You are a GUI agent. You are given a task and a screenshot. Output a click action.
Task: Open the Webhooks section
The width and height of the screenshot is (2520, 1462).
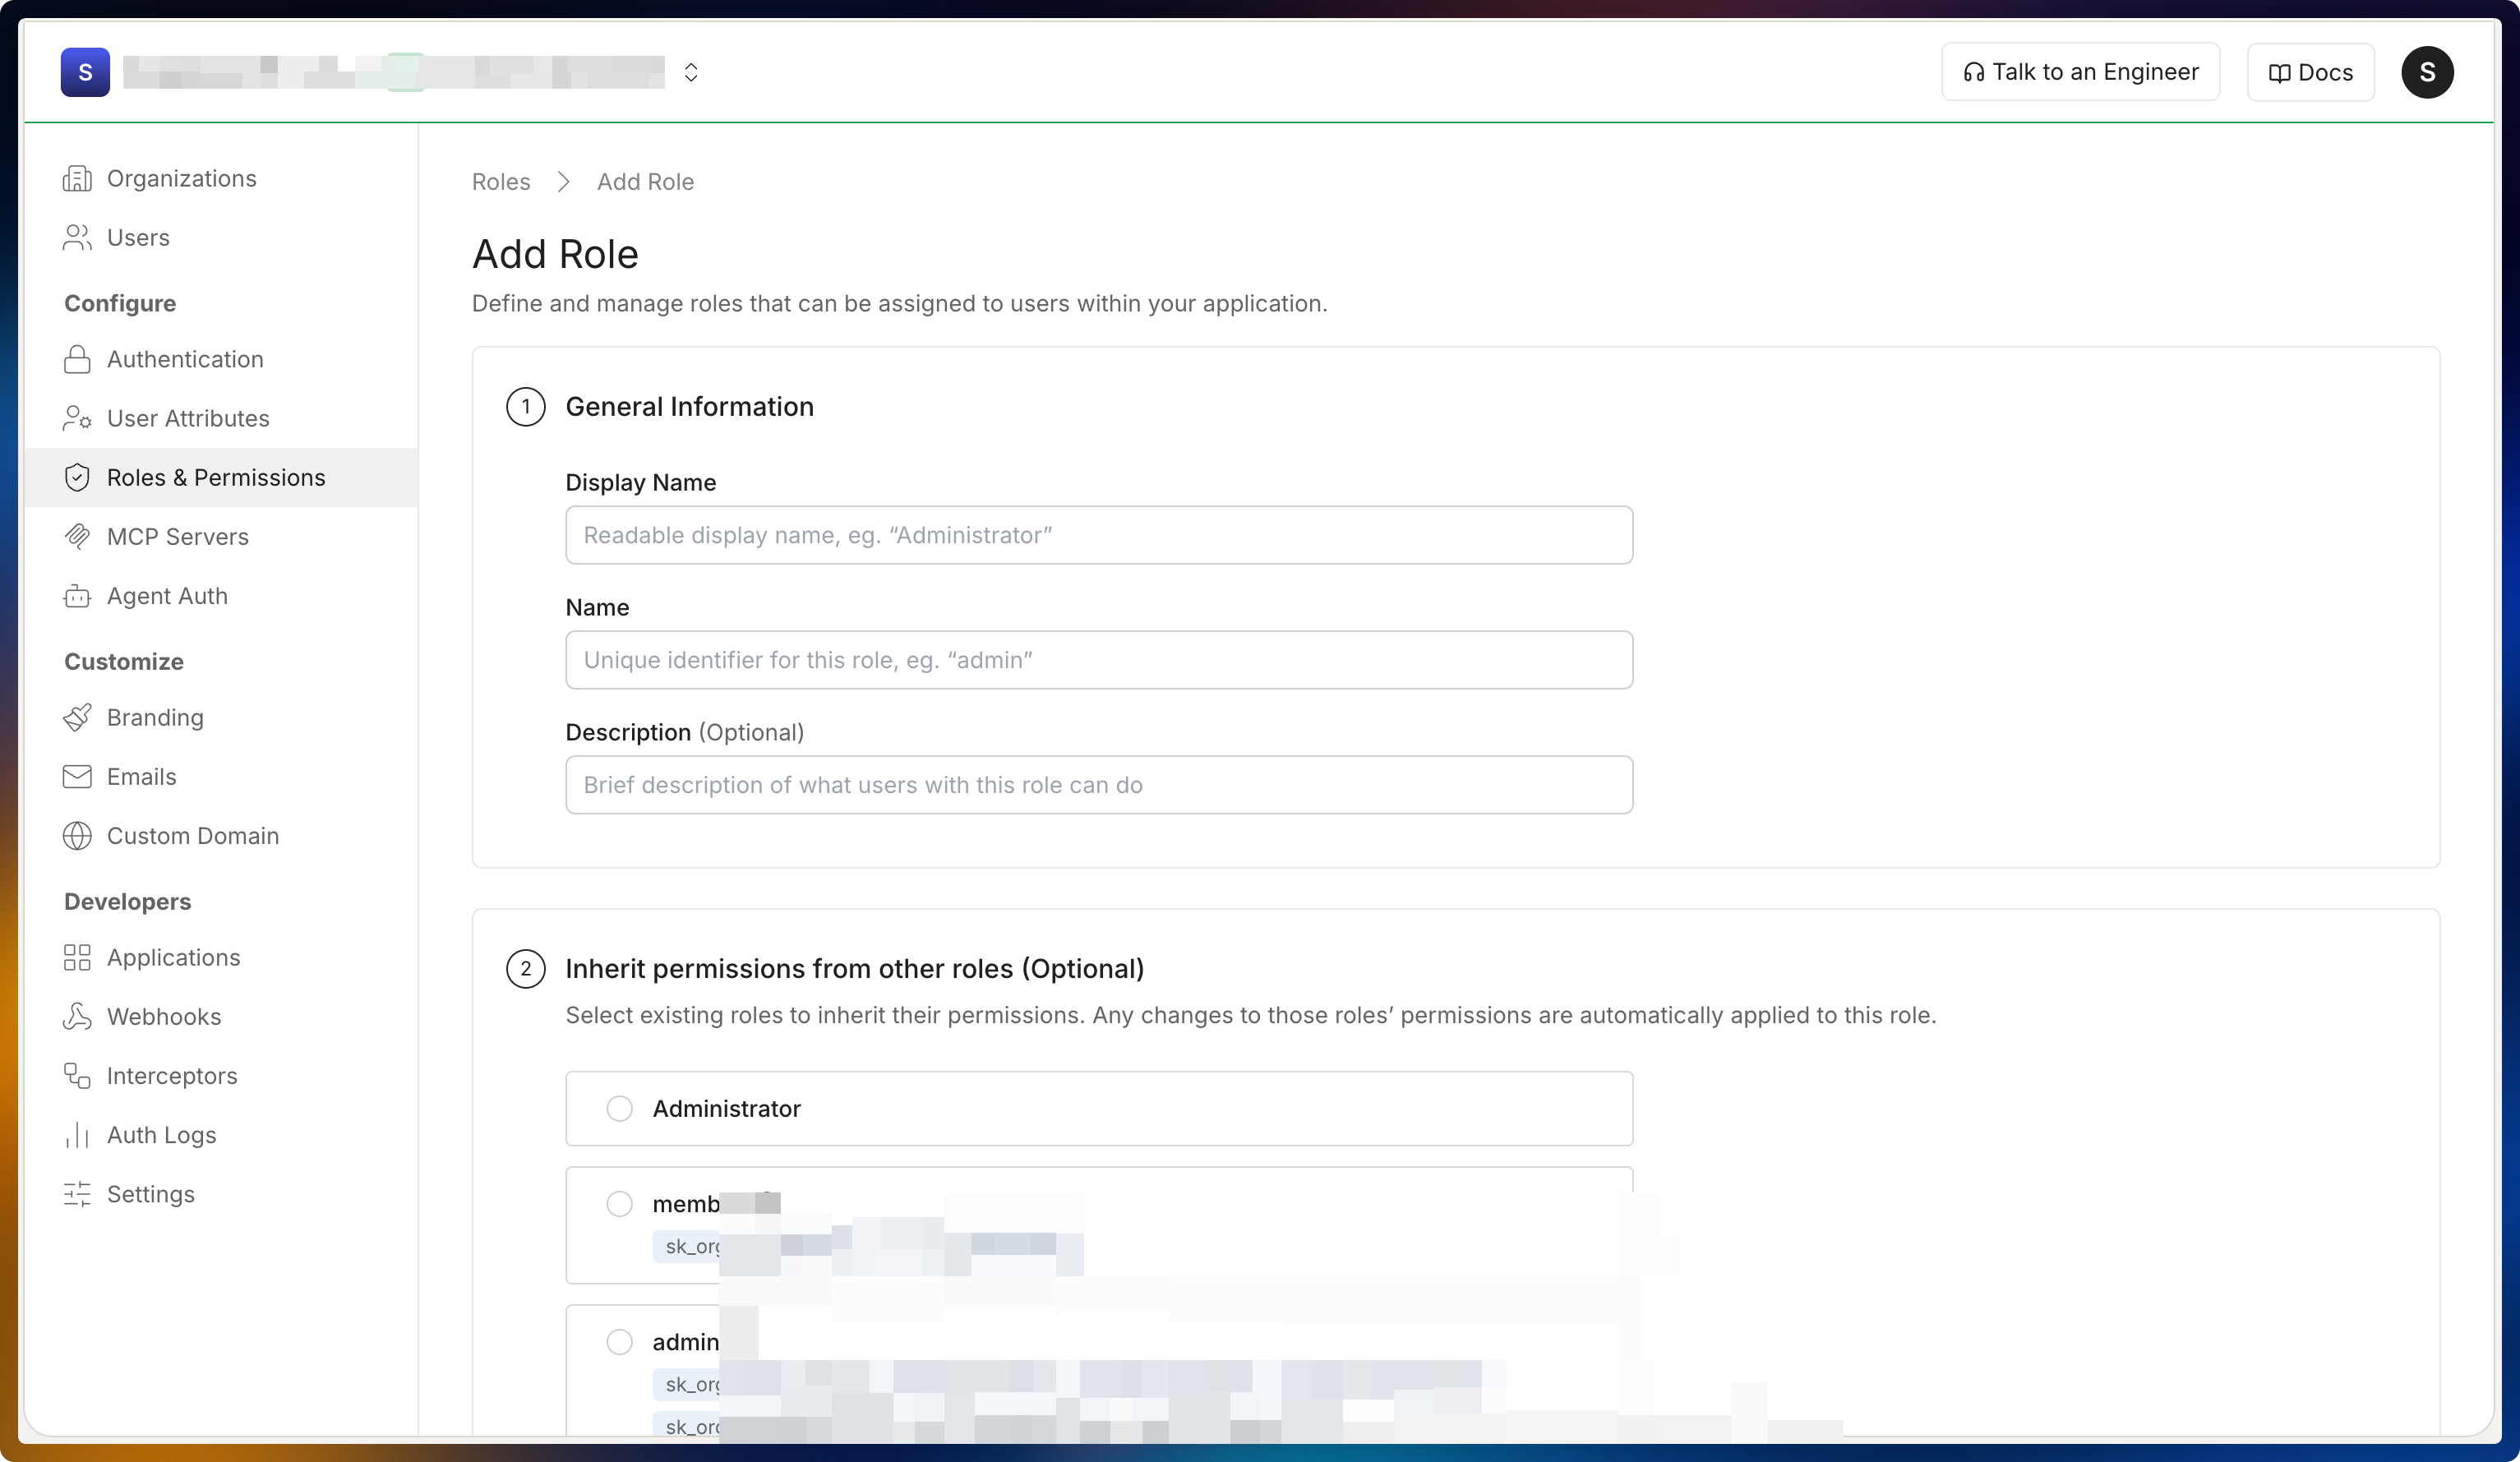click(165, 1017)
